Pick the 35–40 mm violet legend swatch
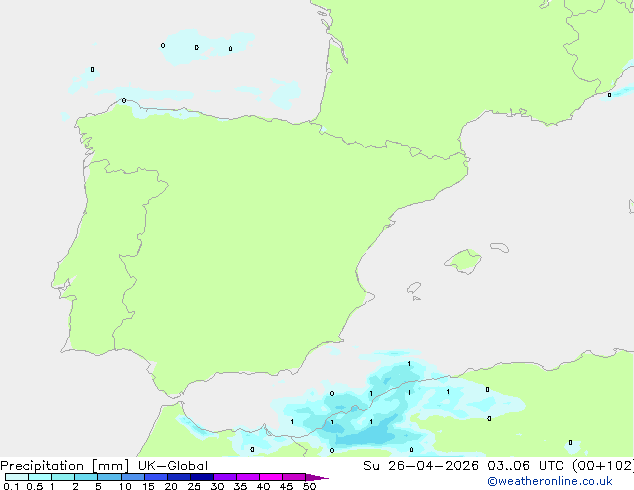 coord(247,477)
